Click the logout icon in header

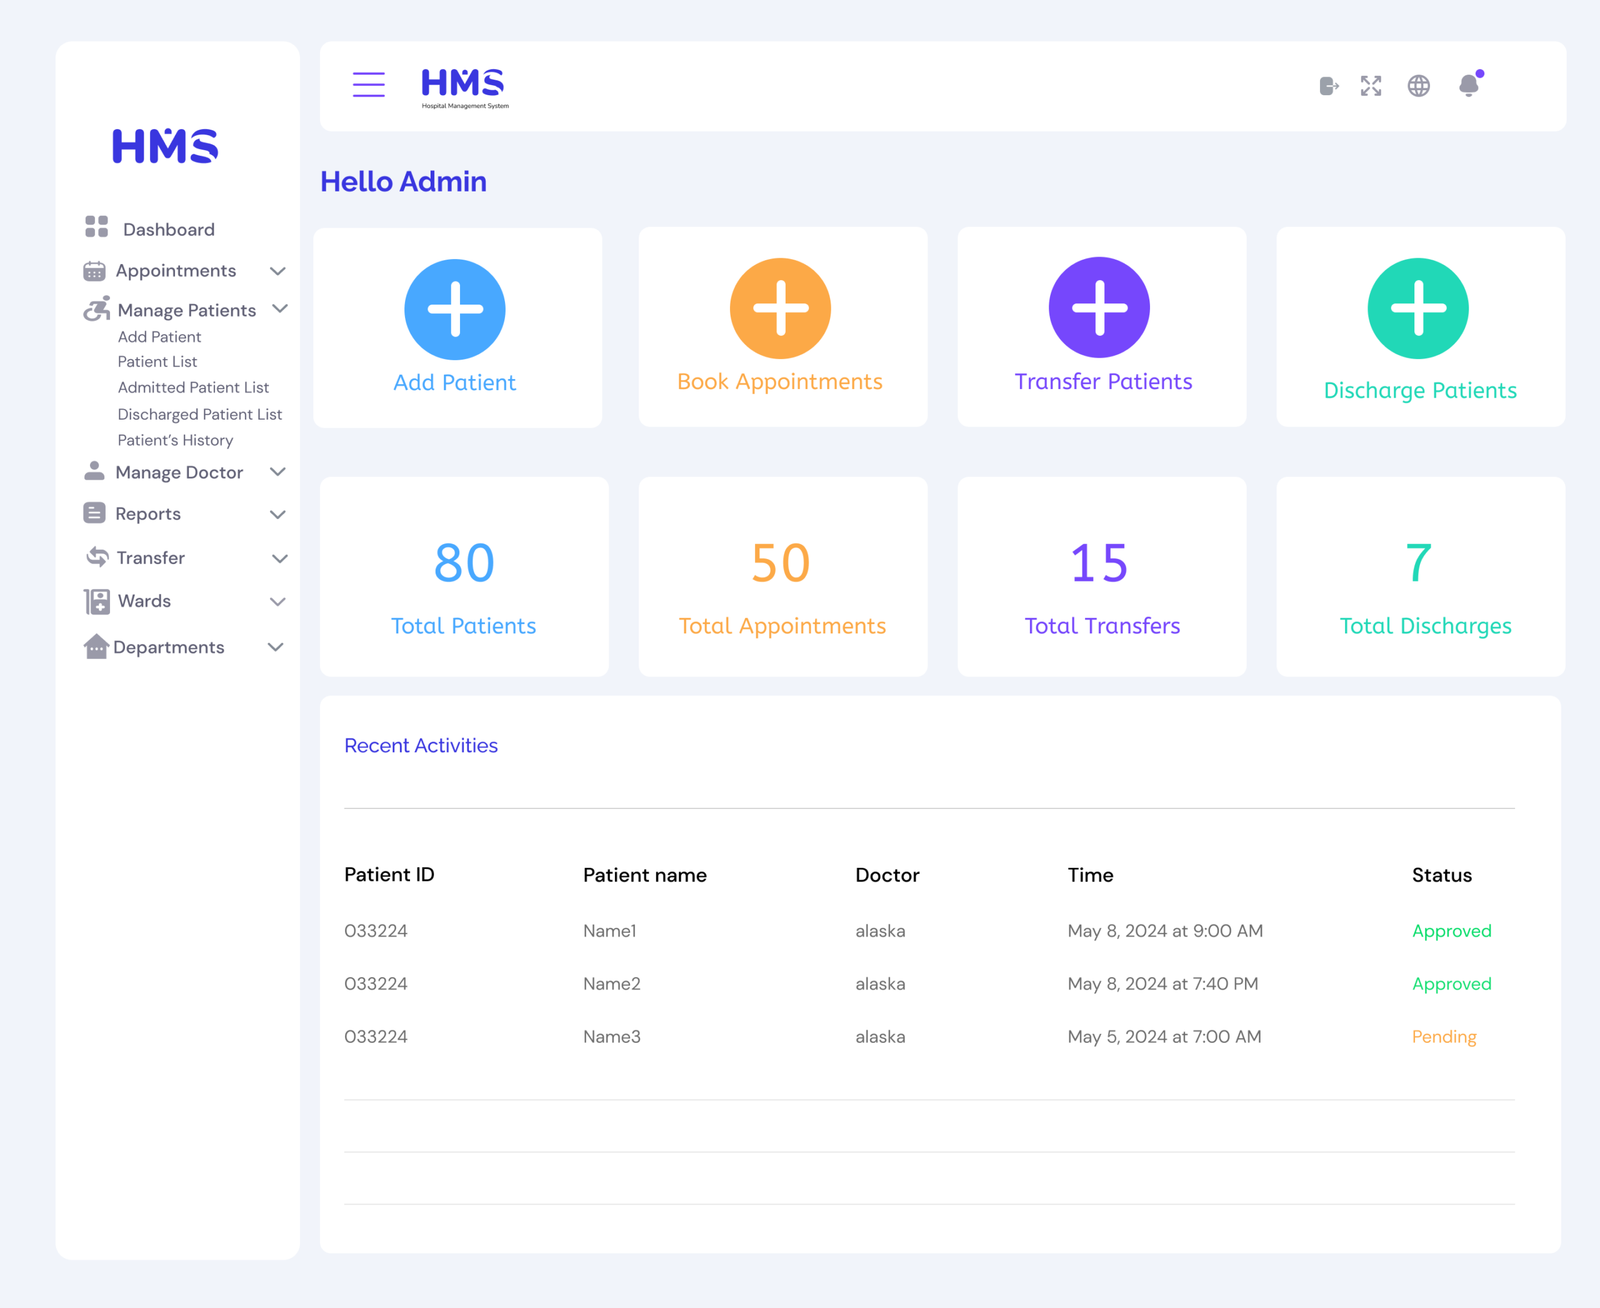tap(1328, 86)
